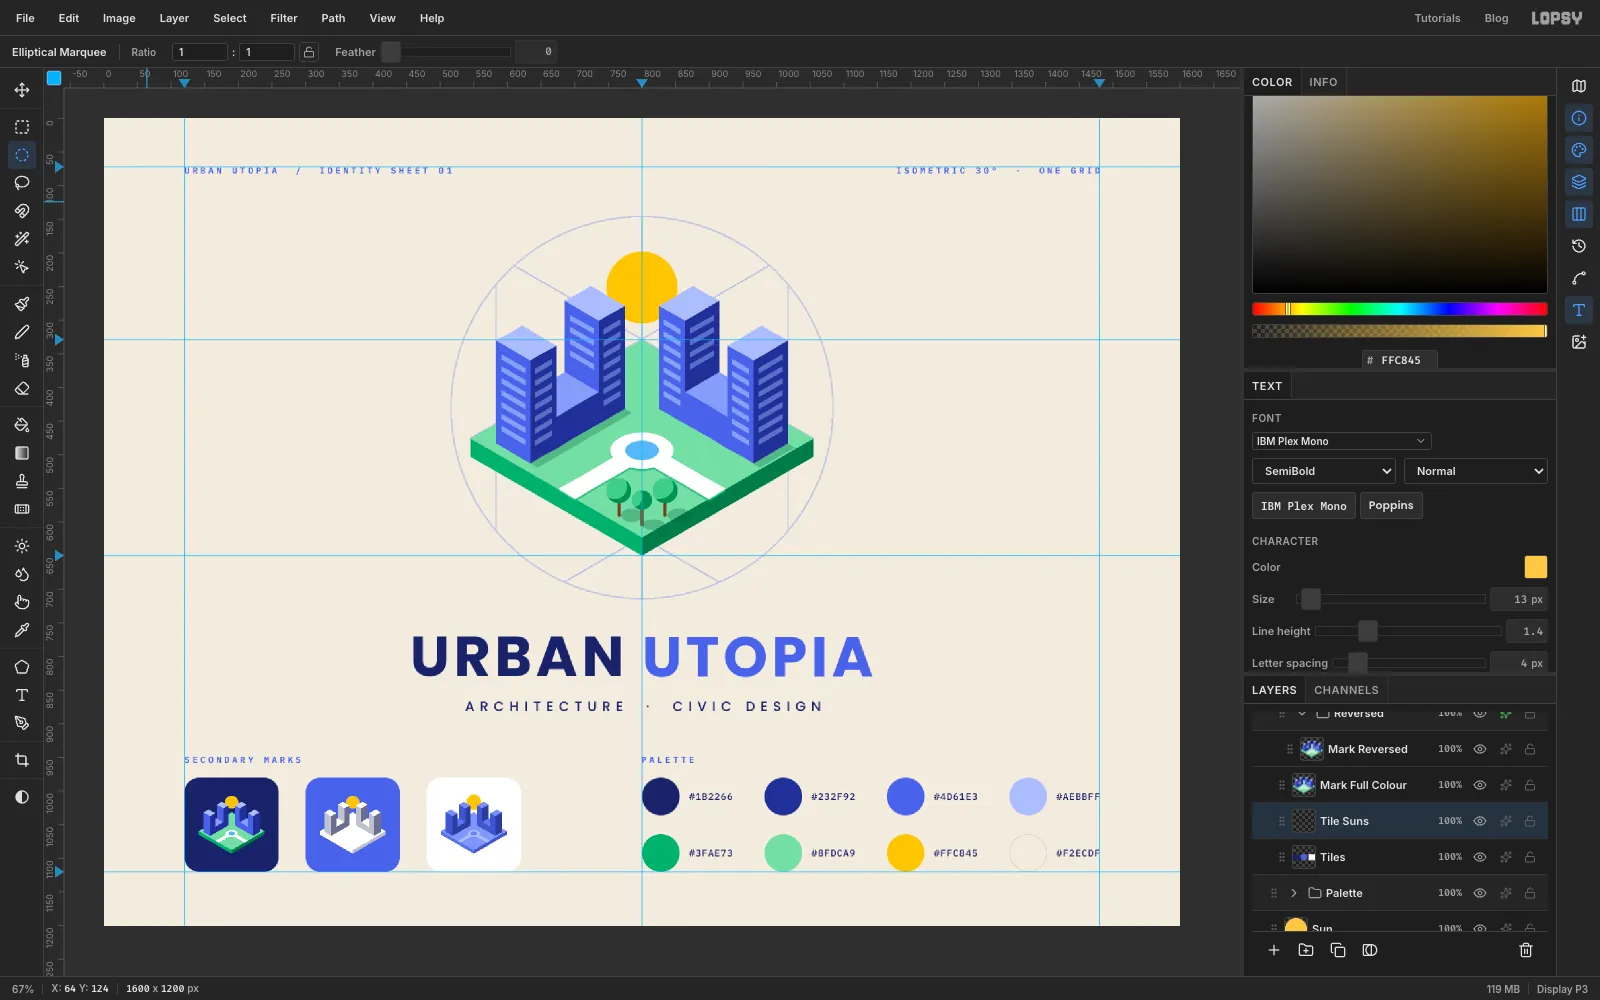Screen dimensions: 1600x1000
Task: Click the hue spectrum slider
Action: click(1400, 309)
